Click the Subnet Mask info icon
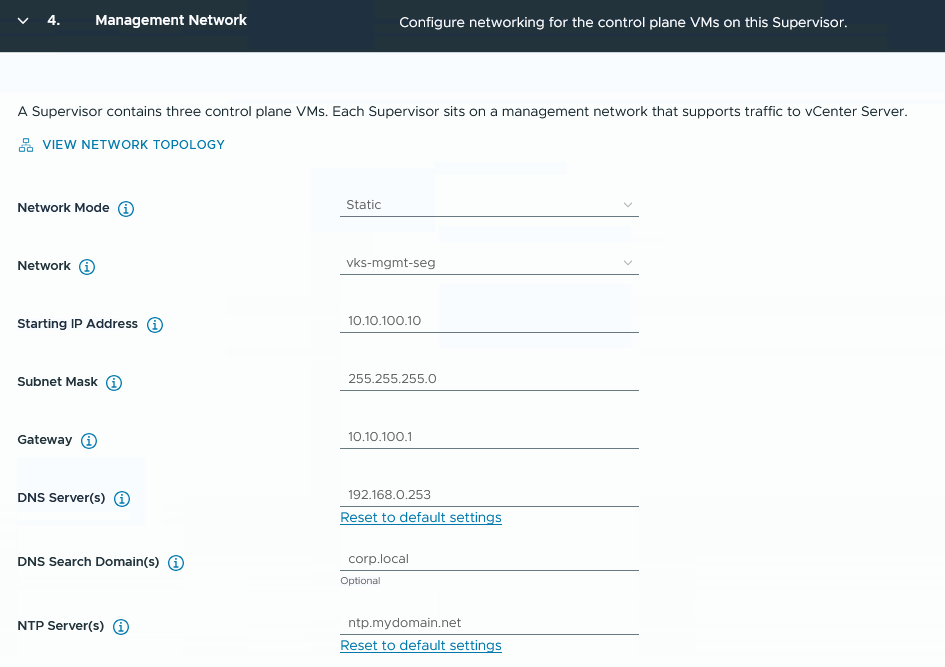 point(114,383)
